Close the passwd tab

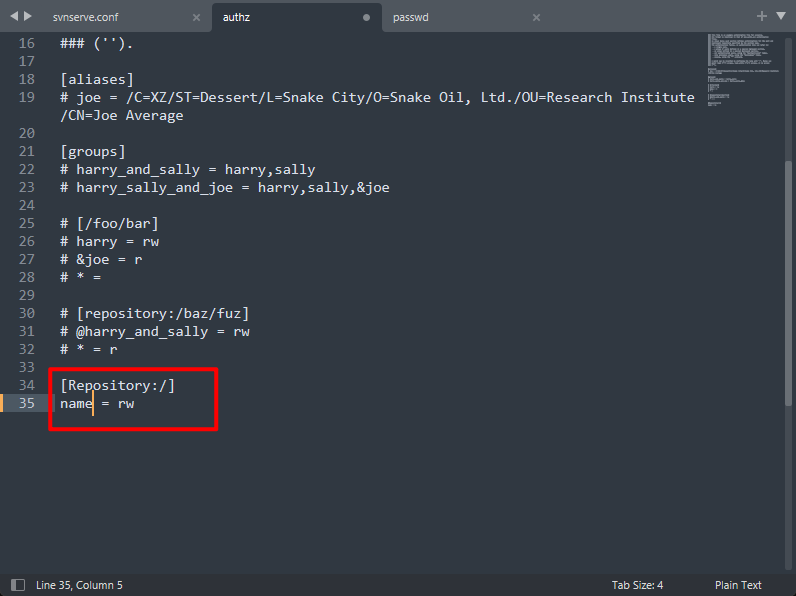536,17
